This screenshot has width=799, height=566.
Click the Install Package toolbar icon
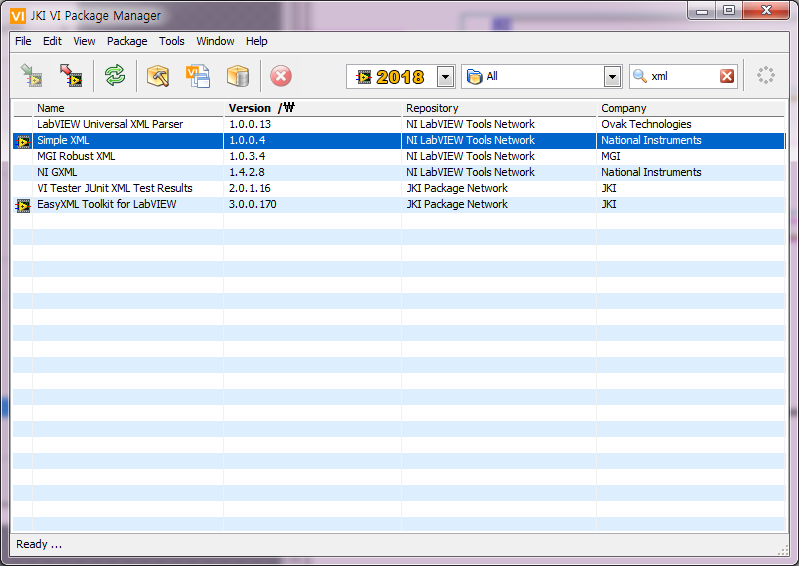pyautogui.click(x=31, y=76)
